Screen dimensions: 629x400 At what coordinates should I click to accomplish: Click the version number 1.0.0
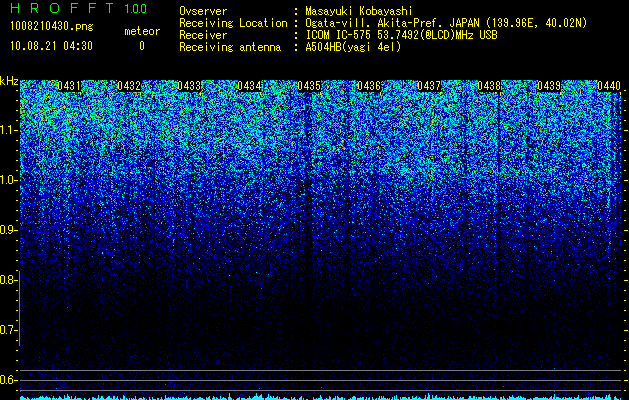pyautogui.click(x=136, y=8)
